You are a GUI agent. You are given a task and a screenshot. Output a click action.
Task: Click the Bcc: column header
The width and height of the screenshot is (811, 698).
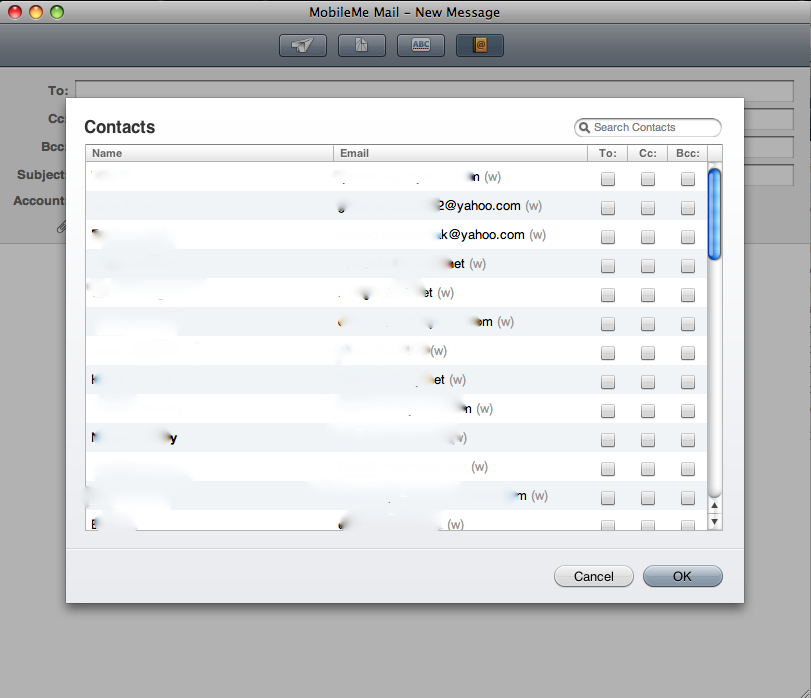click(x=687, y=153)
